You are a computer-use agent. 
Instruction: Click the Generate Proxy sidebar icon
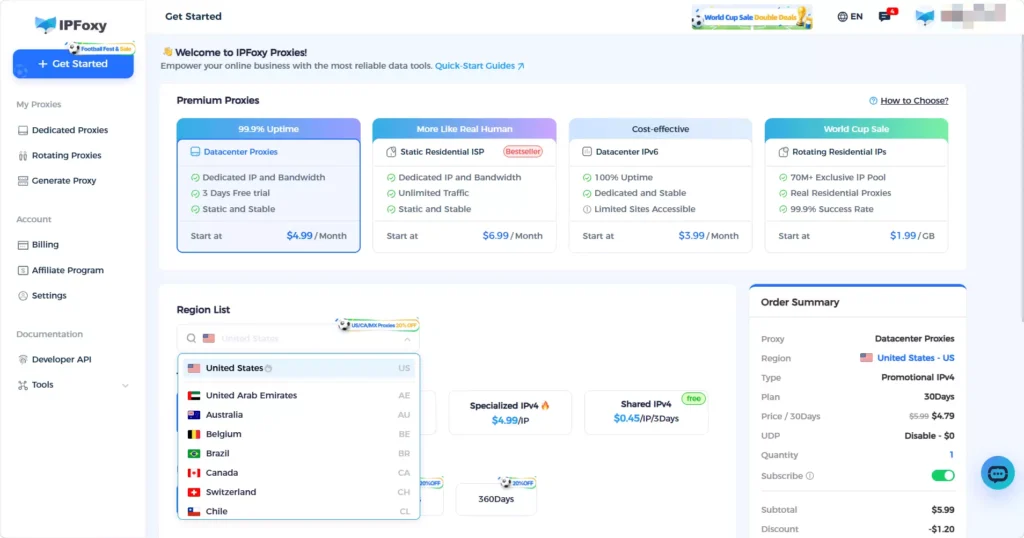[23, 181]
